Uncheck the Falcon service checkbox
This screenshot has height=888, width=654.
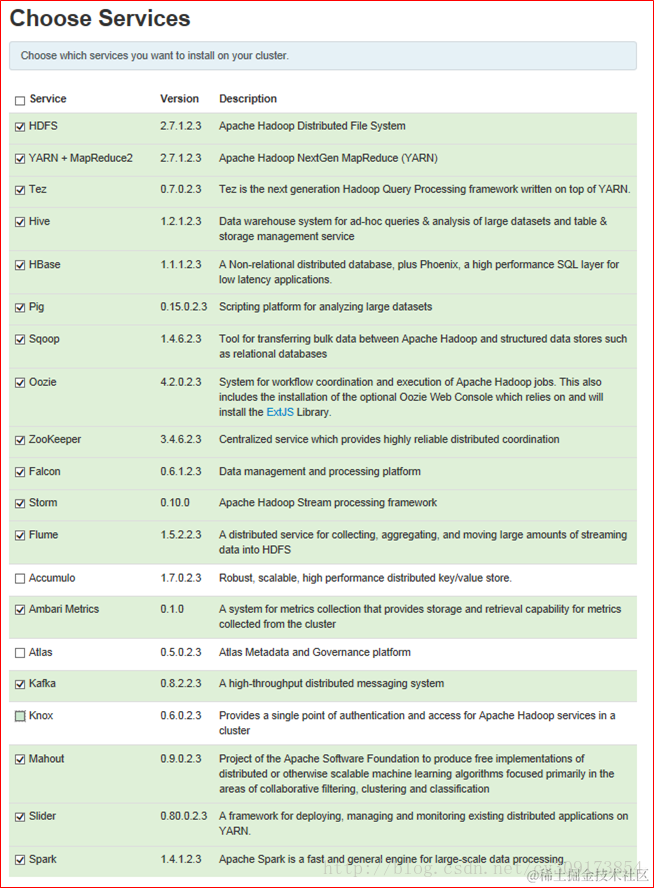20,472
